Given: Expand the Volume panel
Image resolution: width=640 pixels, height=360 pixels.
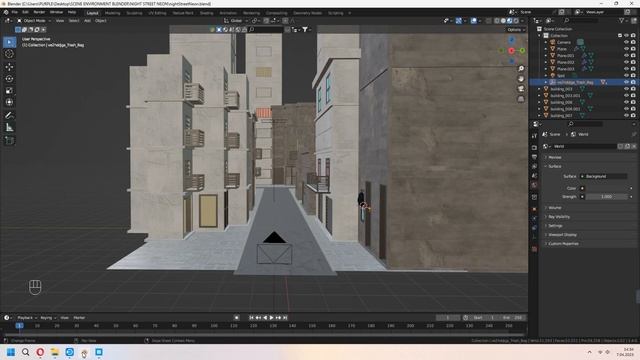Looking at the screenshot, I should click(x=554, y=208).
